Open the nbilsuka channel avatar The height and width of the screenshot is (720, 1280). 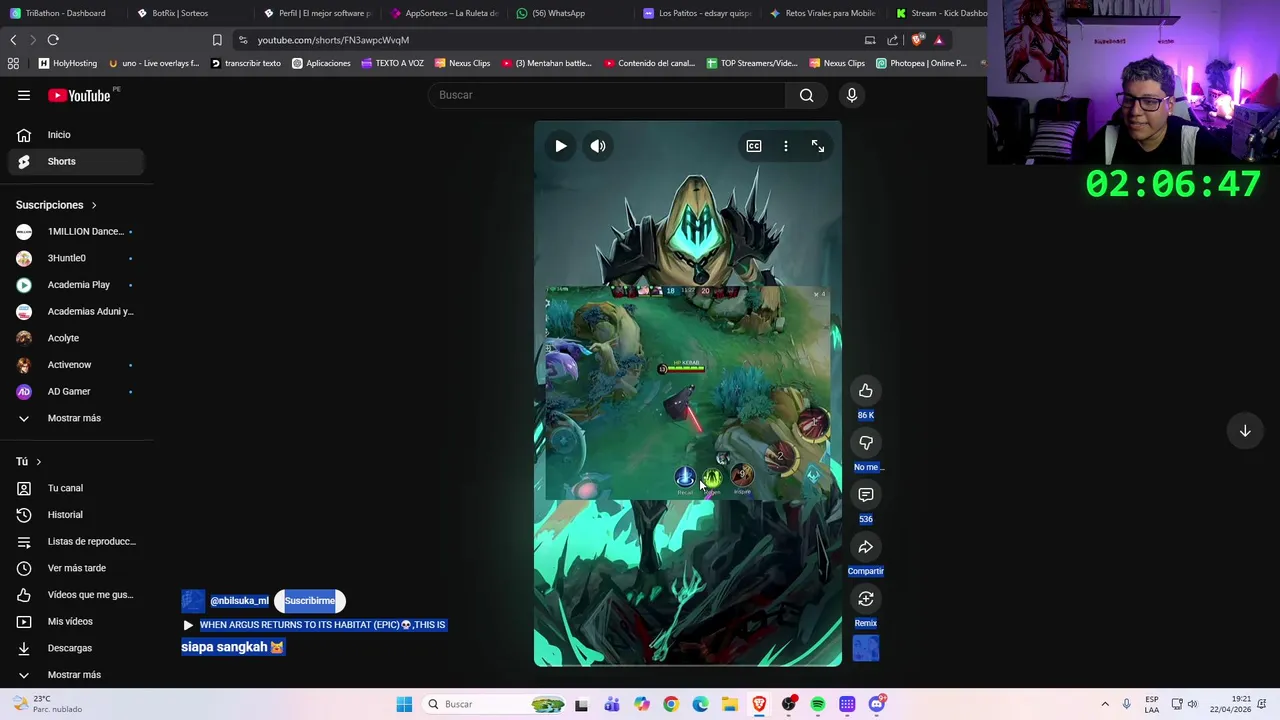tap(193, 601)
